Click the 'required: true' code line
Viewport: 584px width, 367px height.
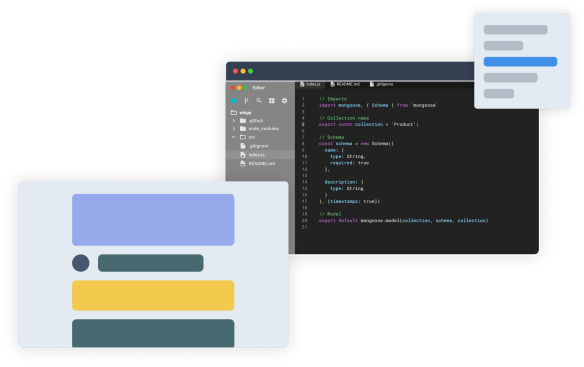point(349,163)
